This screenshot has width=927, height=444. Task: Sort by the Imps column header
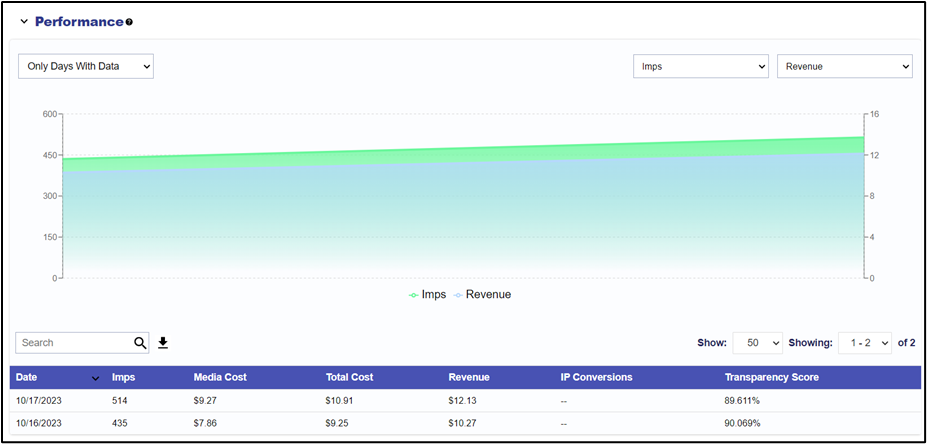click(119, 377)
